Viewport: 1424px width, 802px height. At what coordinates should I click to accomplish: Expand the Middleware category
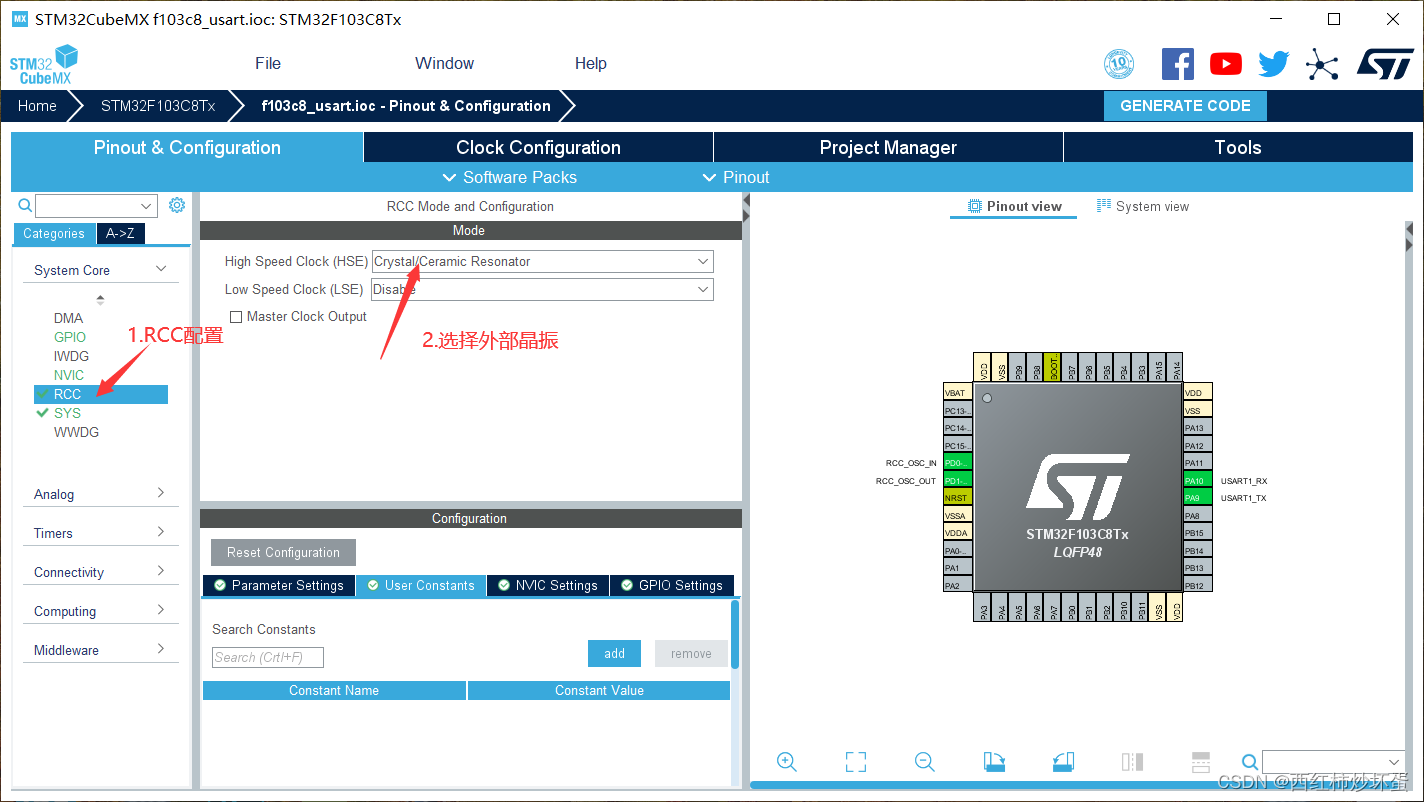(101, 650)
